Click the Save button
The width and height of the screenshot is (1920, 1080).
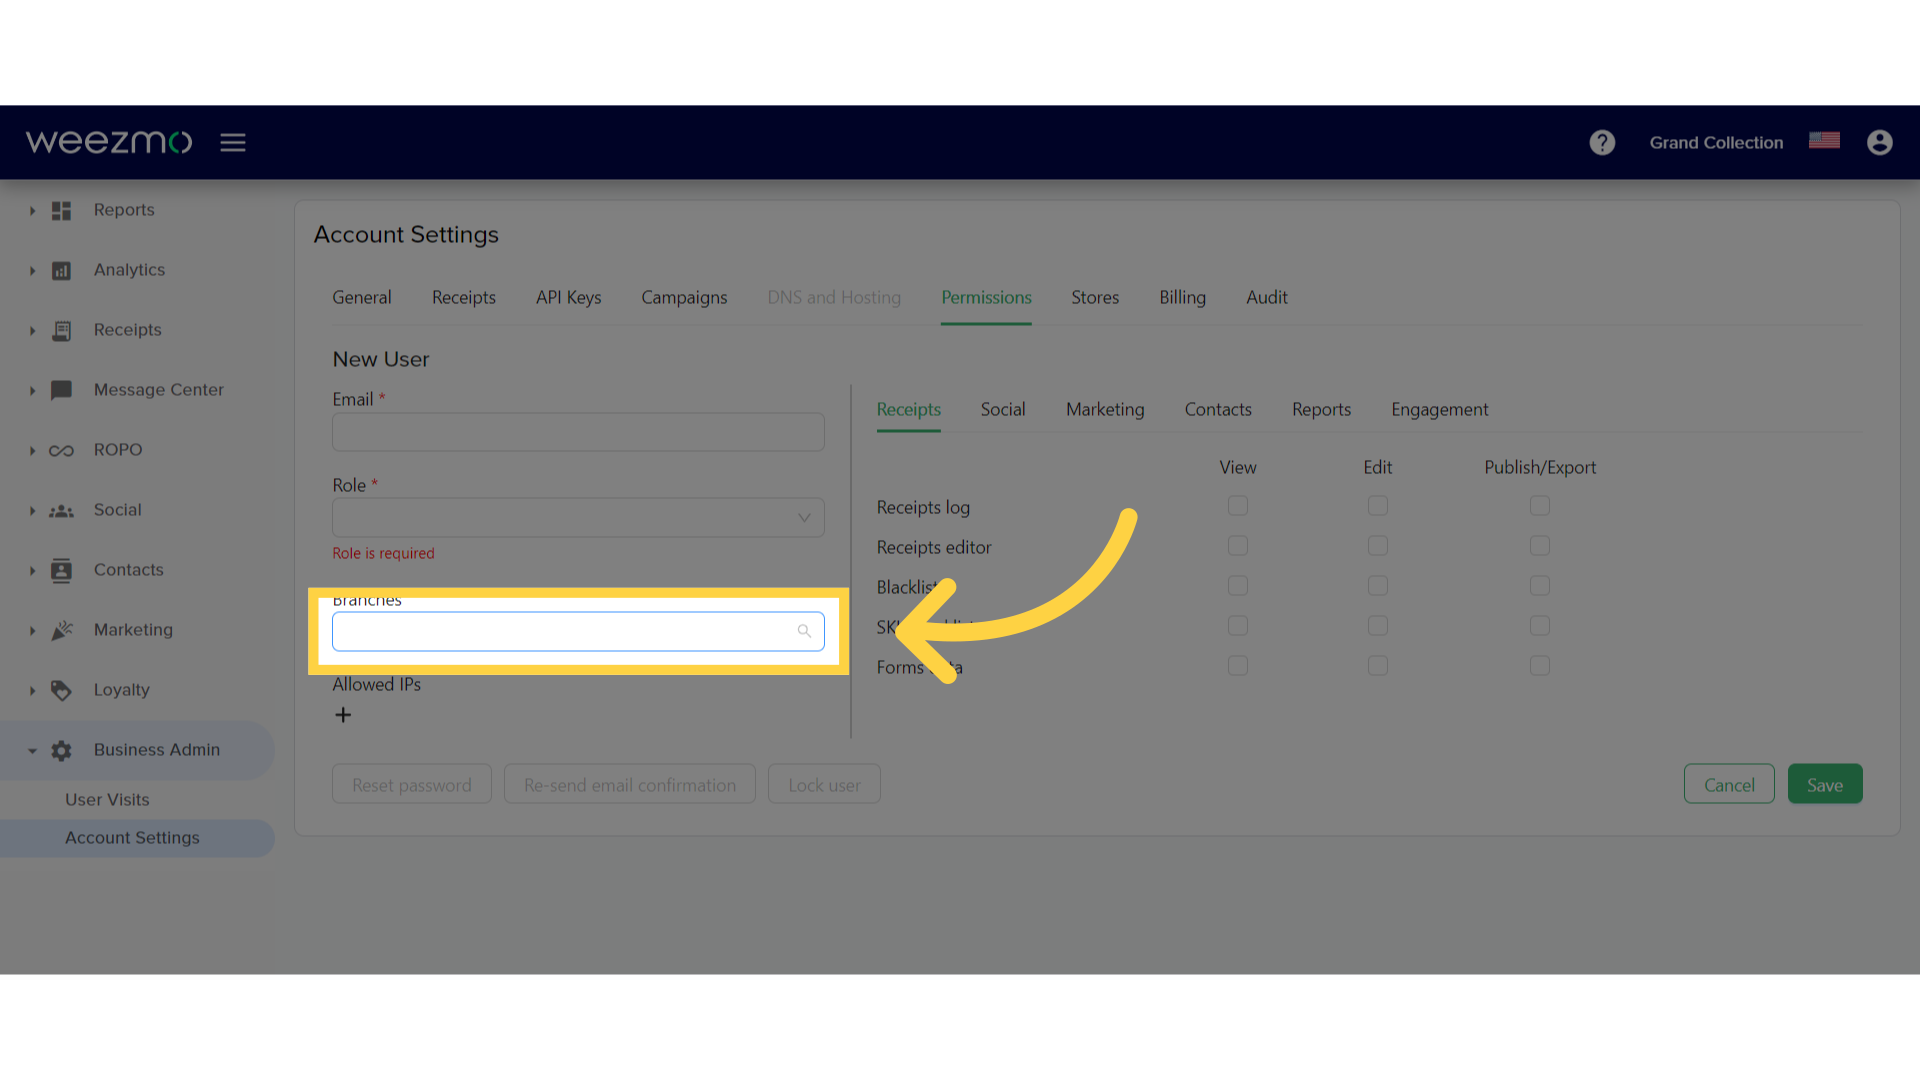[x=1825, y=784]
